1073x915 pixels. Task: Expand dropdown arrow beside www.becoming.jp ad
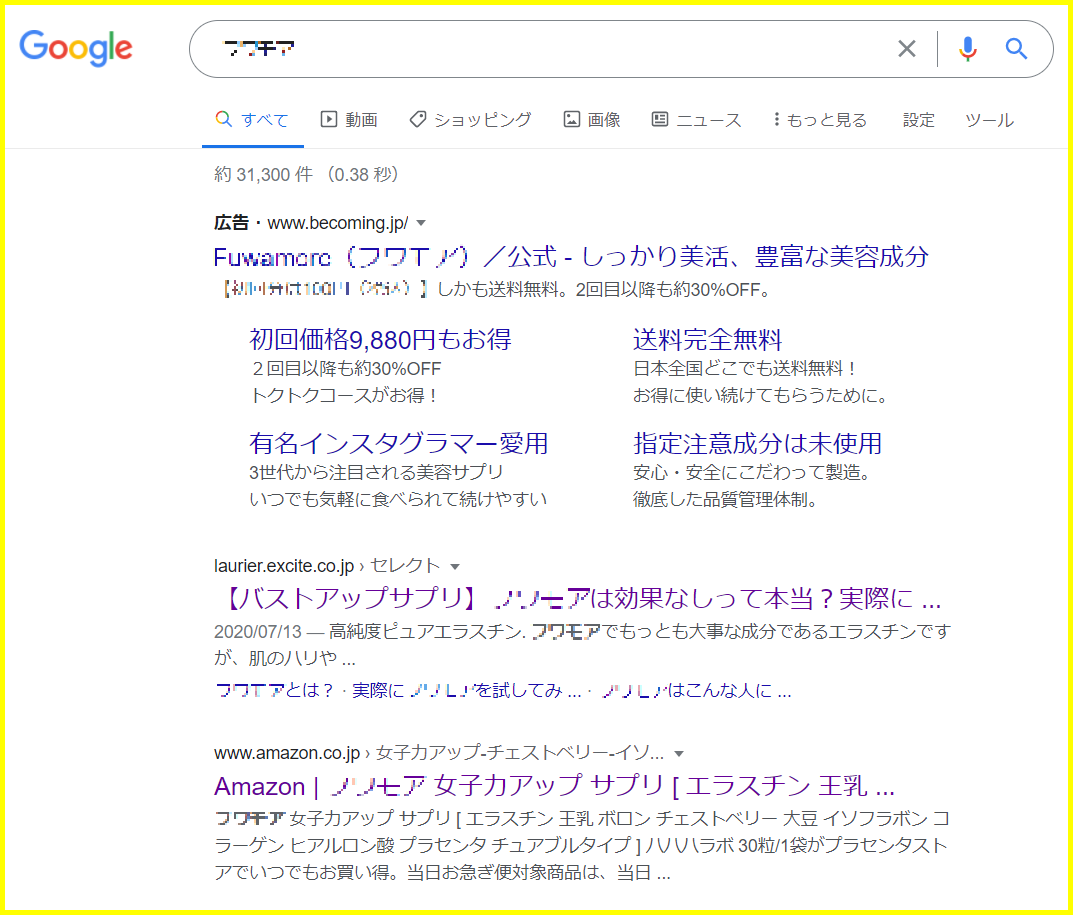click(x=421, y=223)
